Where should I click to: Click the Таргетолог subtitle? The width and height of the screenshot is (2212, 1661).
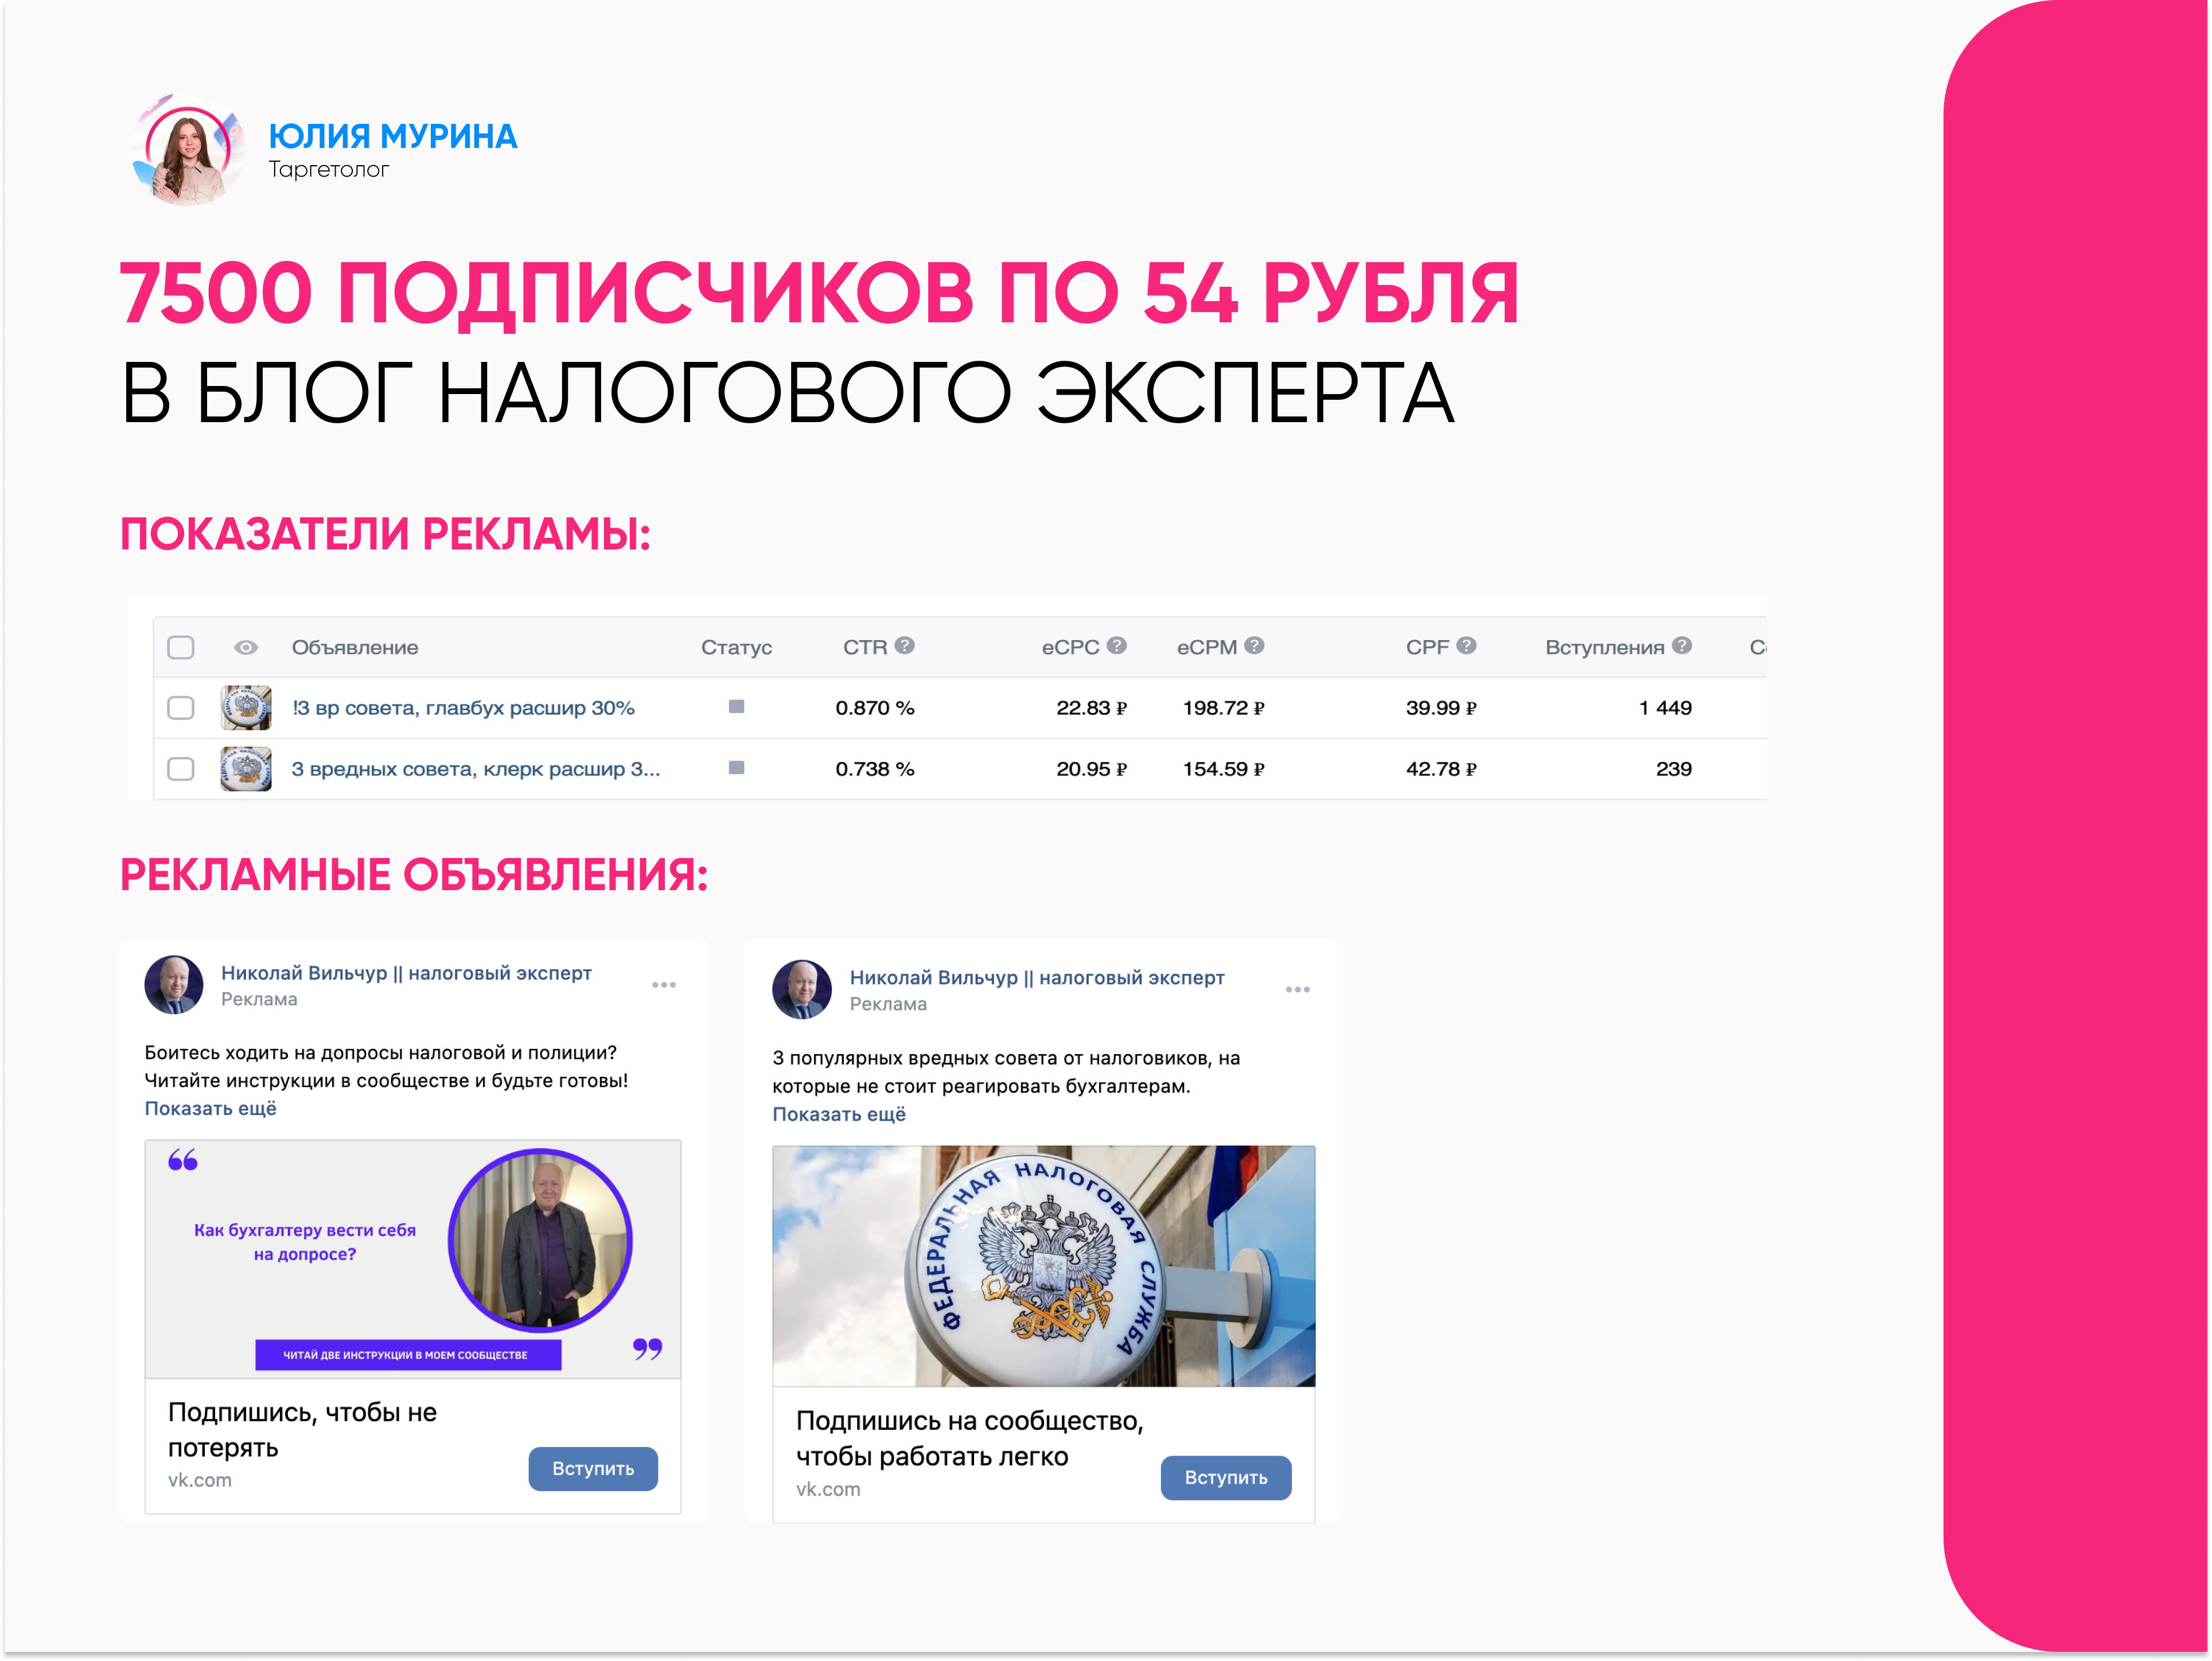(x=328, y=170)
